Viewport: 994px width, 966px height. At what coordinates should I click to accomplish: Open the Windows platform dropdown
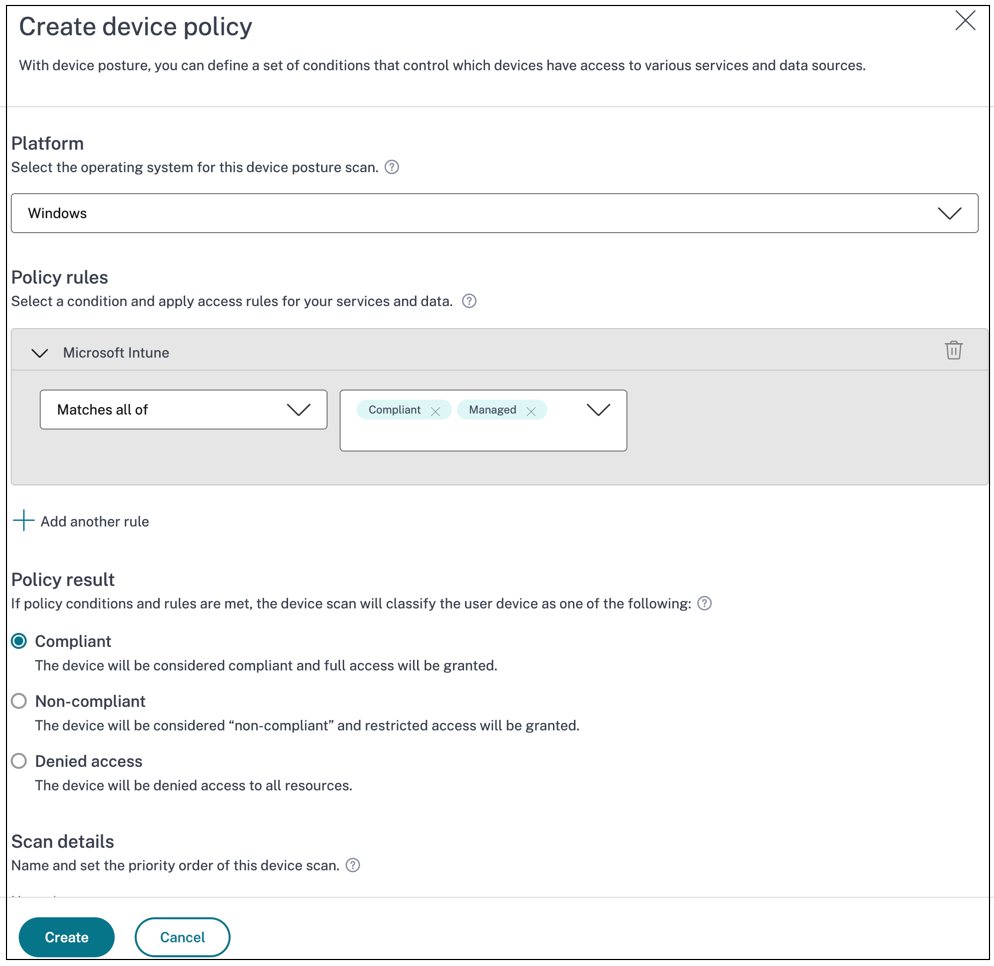(494, 213)
